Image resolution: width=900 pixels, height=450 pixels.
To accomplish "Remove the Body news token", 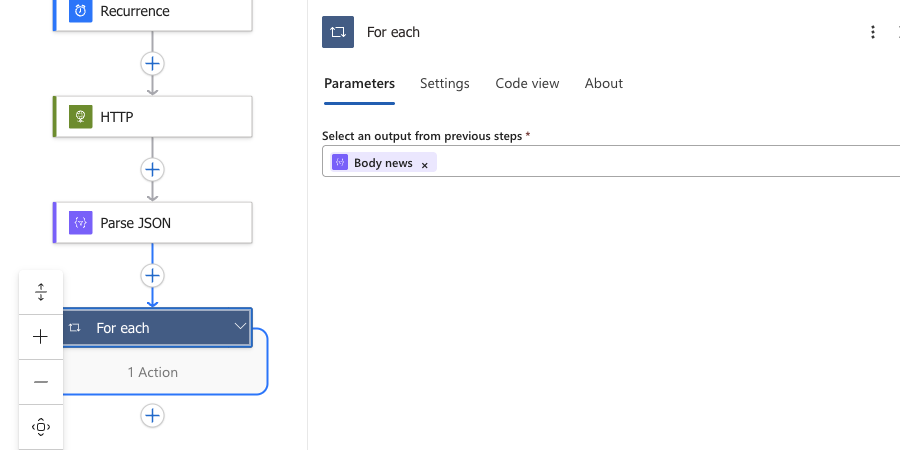I will tap(424, 164).
